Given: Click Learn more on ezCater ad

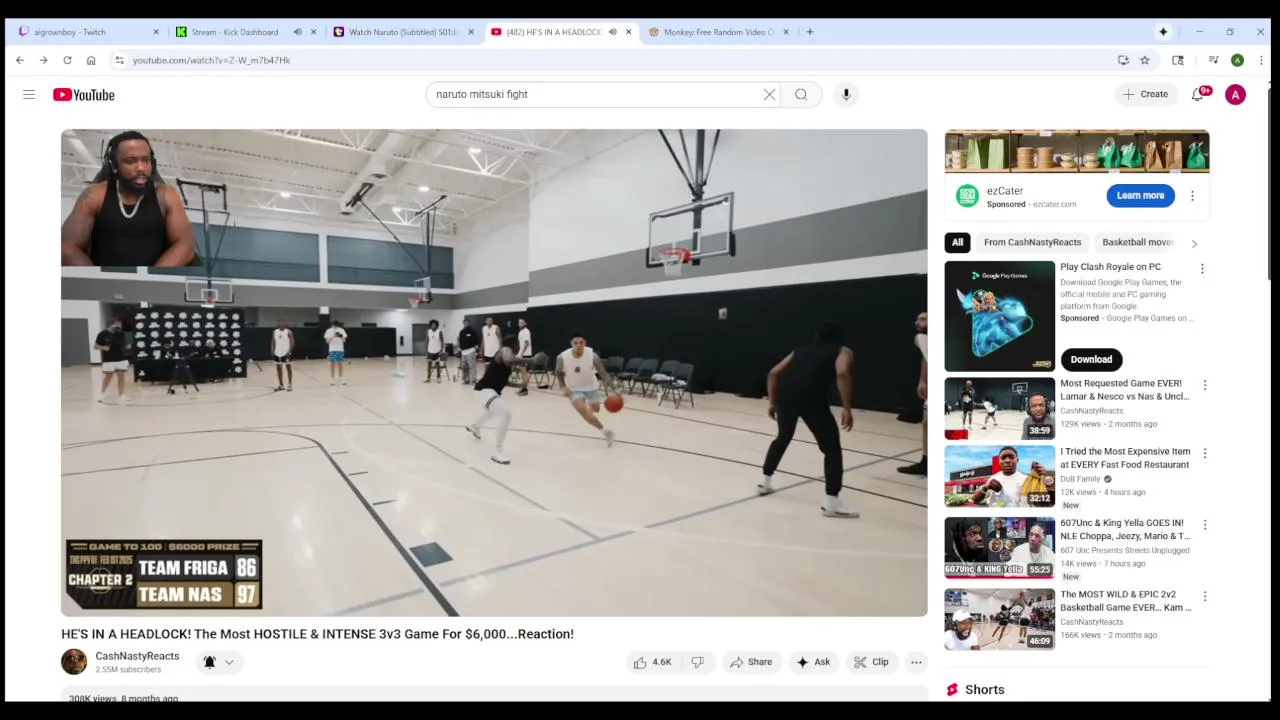Looking at the screenshot, I should [x=1140, y=196].
